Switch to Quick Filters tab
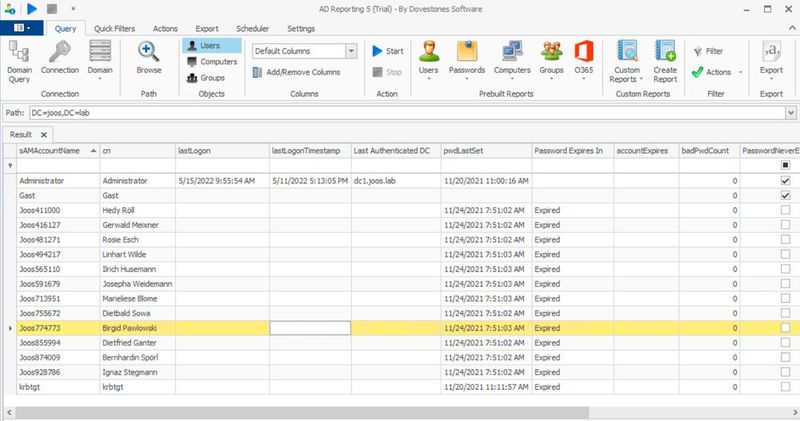Image resolution: width=800 pixels, height=421 pixels. [x=114, y=29]
